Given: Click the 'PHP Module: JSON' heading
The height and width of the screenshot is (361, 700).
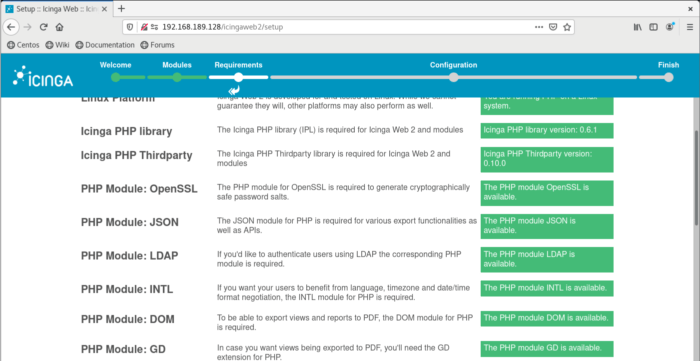Looking at the screenshot, I should [130, 222].
